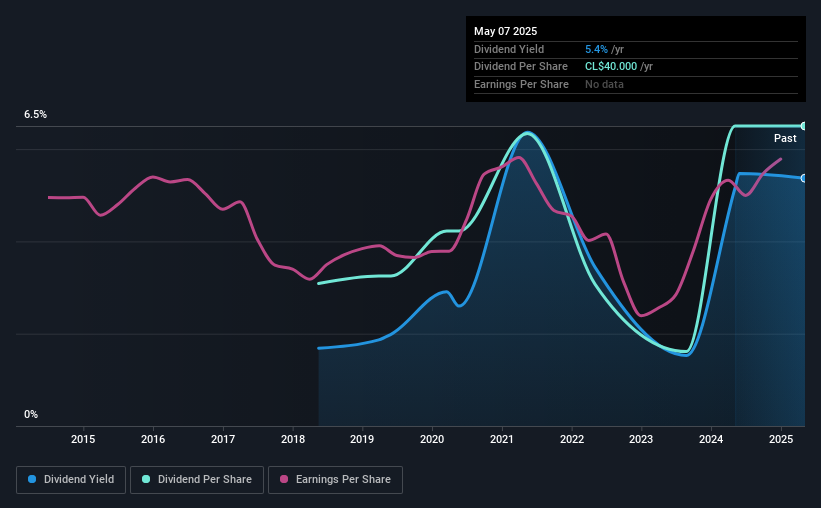Click the Dividend Yield endpoint marker

point(804,179)
